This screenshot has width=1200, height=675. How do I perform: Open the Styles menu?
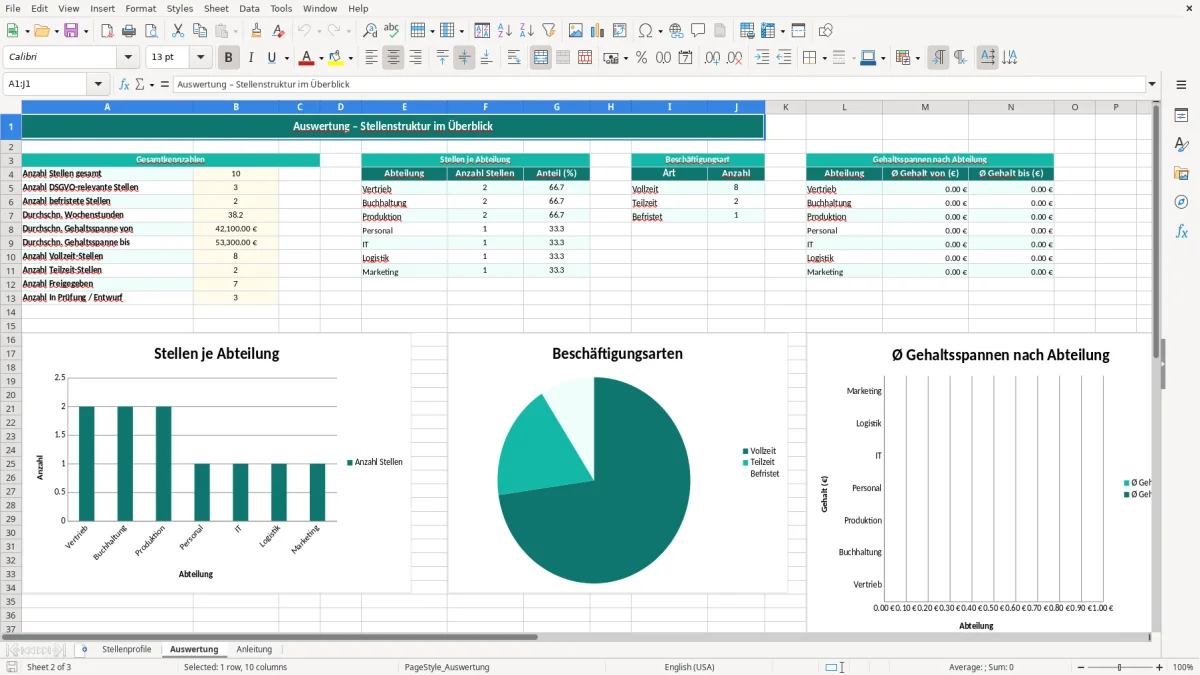tap(180, 8)
